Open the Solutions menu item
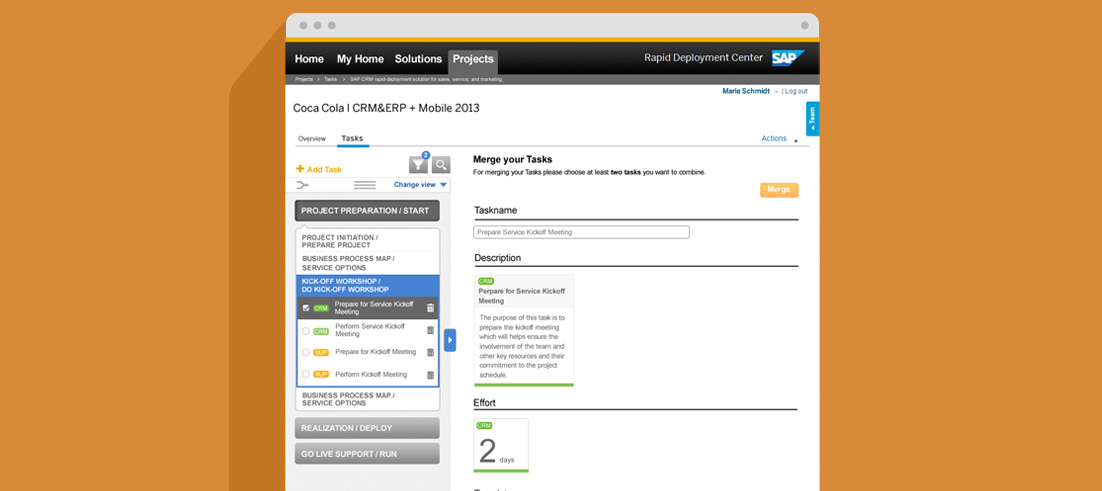1102x491 pixels. pyautogui.click(x=418, y=59)
